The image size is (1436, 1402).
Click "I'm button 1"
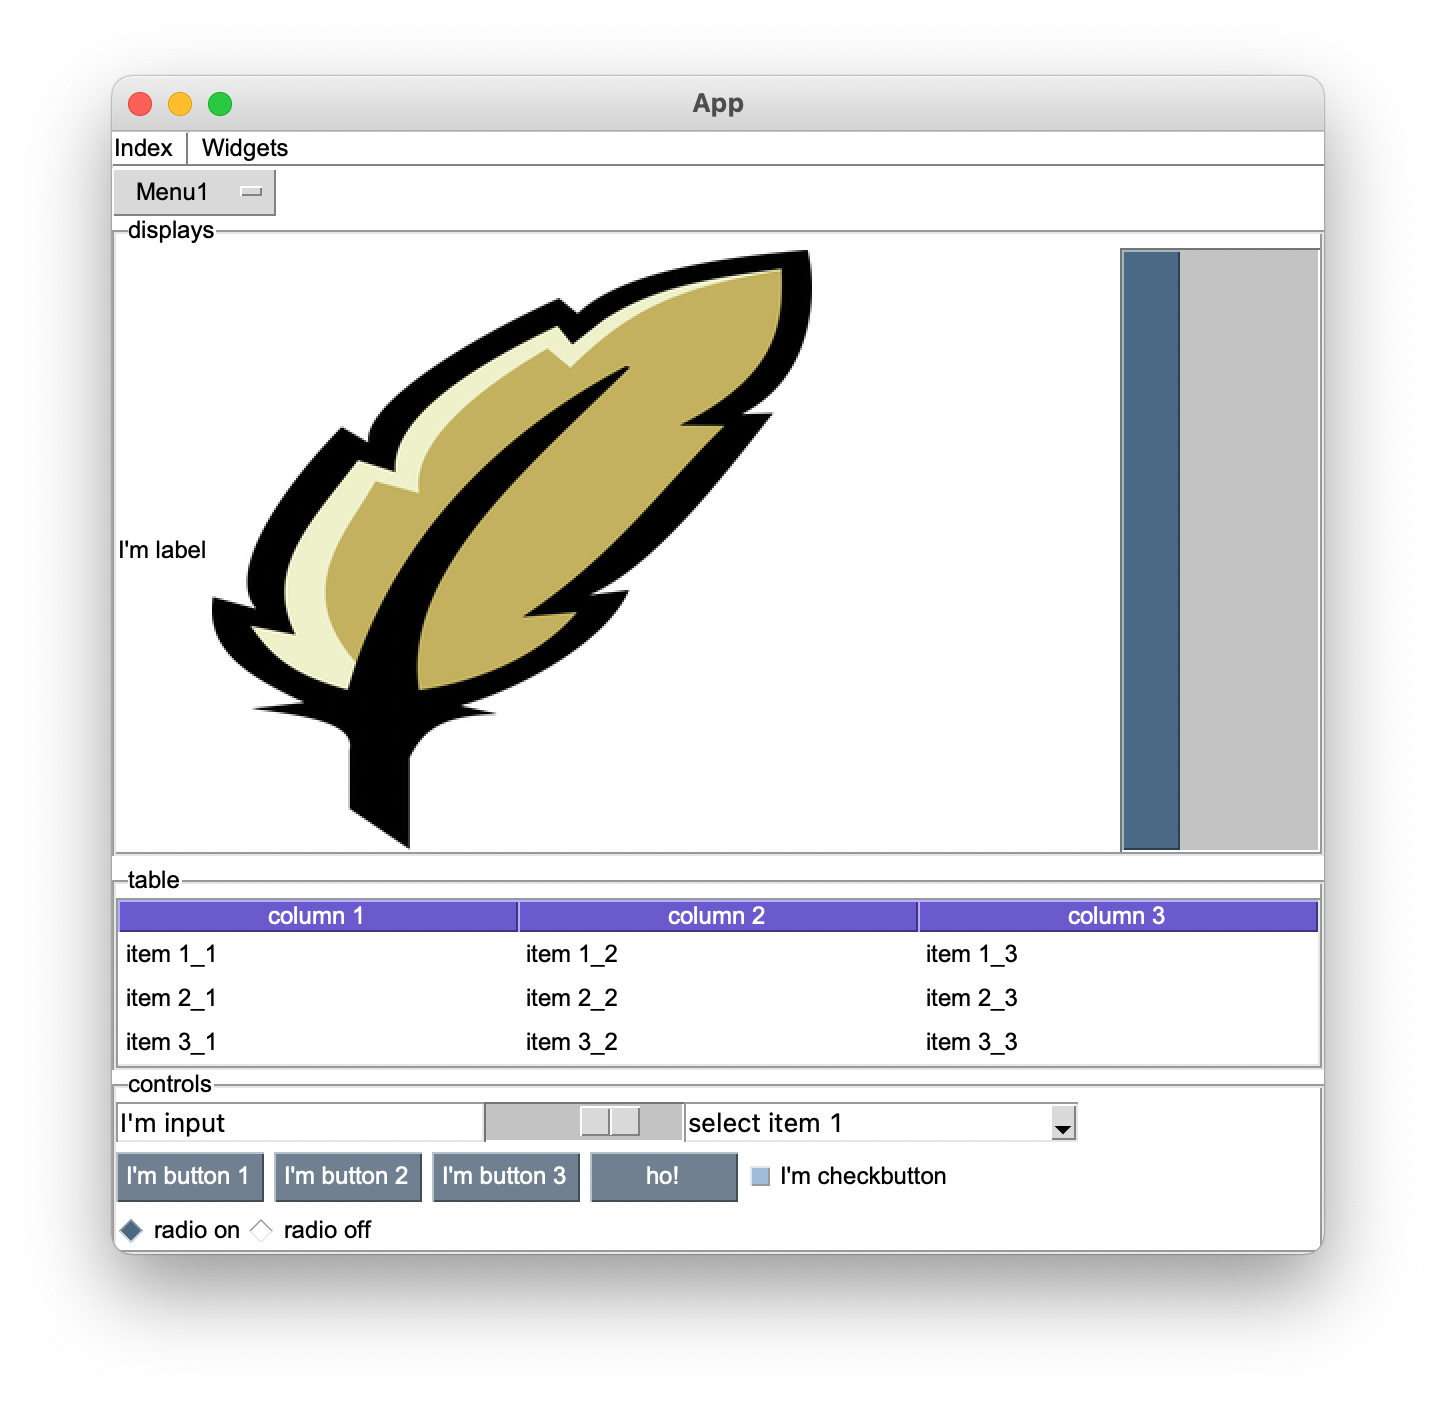(190, 1177)
